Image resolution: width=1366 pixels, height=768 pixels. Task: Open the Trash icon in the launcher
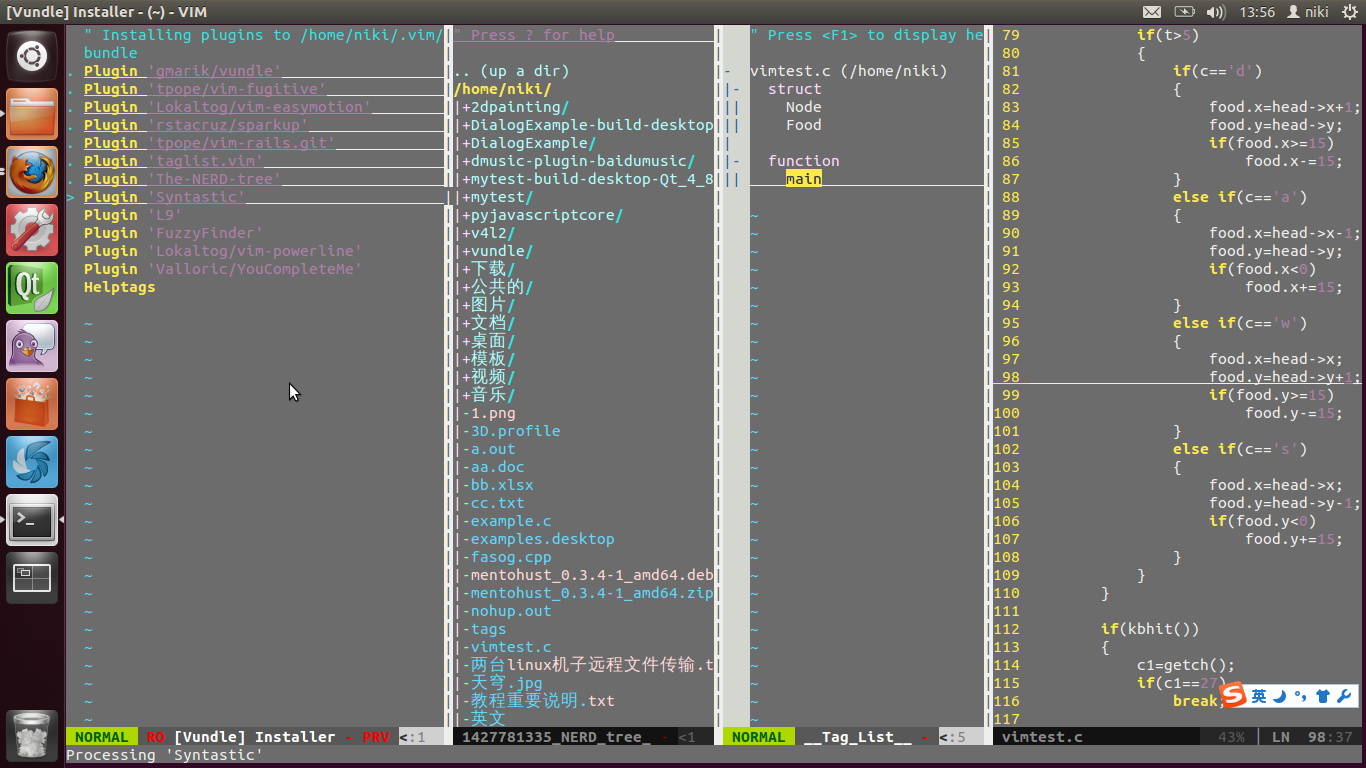tap(32, 735)
